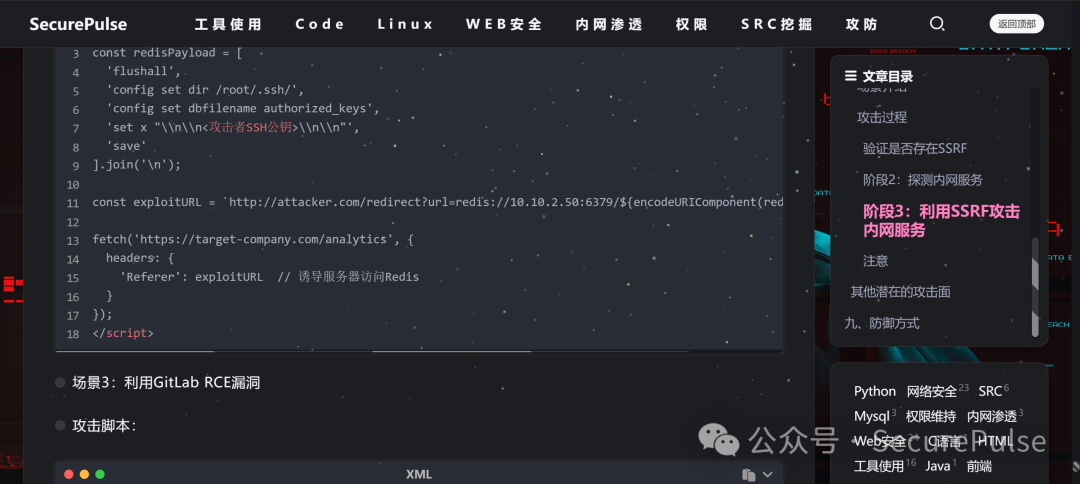Click the green dot on XML code block
Screen dimensions: 1080x484
pyautogui.click(x=100, y=474)
